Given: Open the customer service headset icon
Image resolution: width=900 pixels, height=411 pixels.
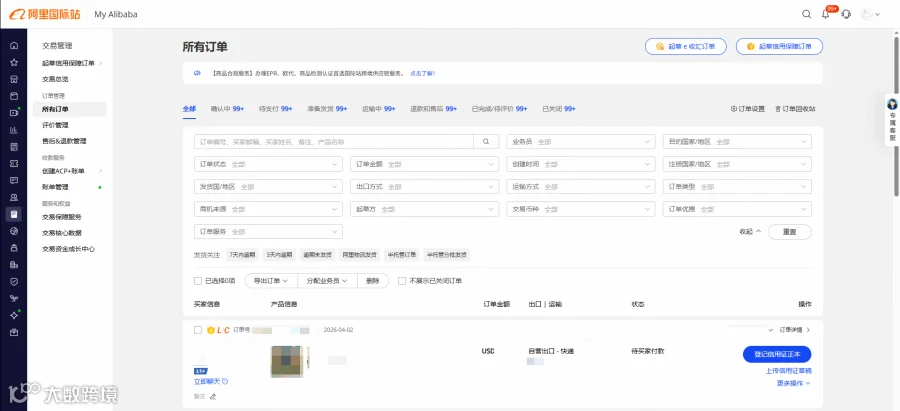Looking at the screenshot, I should tap(846, 14).
